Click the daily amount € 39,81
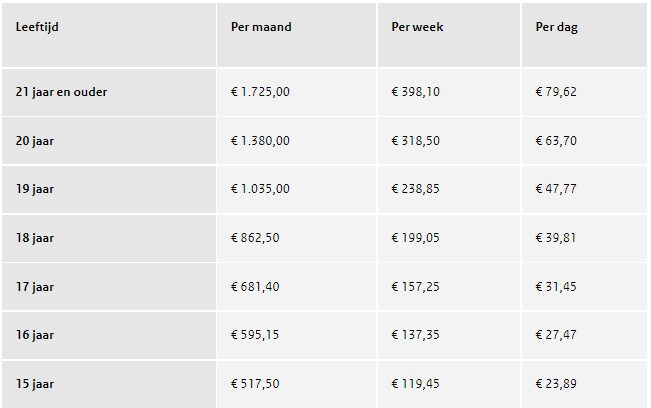Viewport: 651px width, 408px height. 556,238
